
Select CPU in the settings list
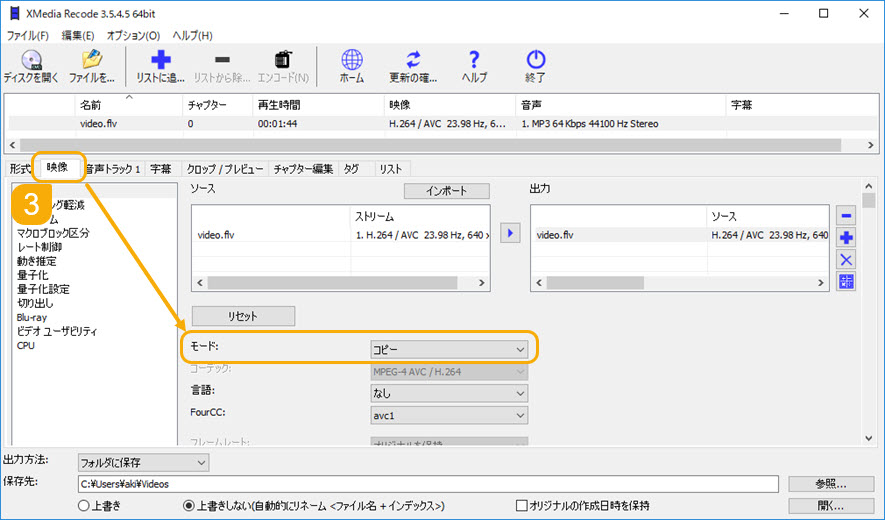(x=25, y=346)
